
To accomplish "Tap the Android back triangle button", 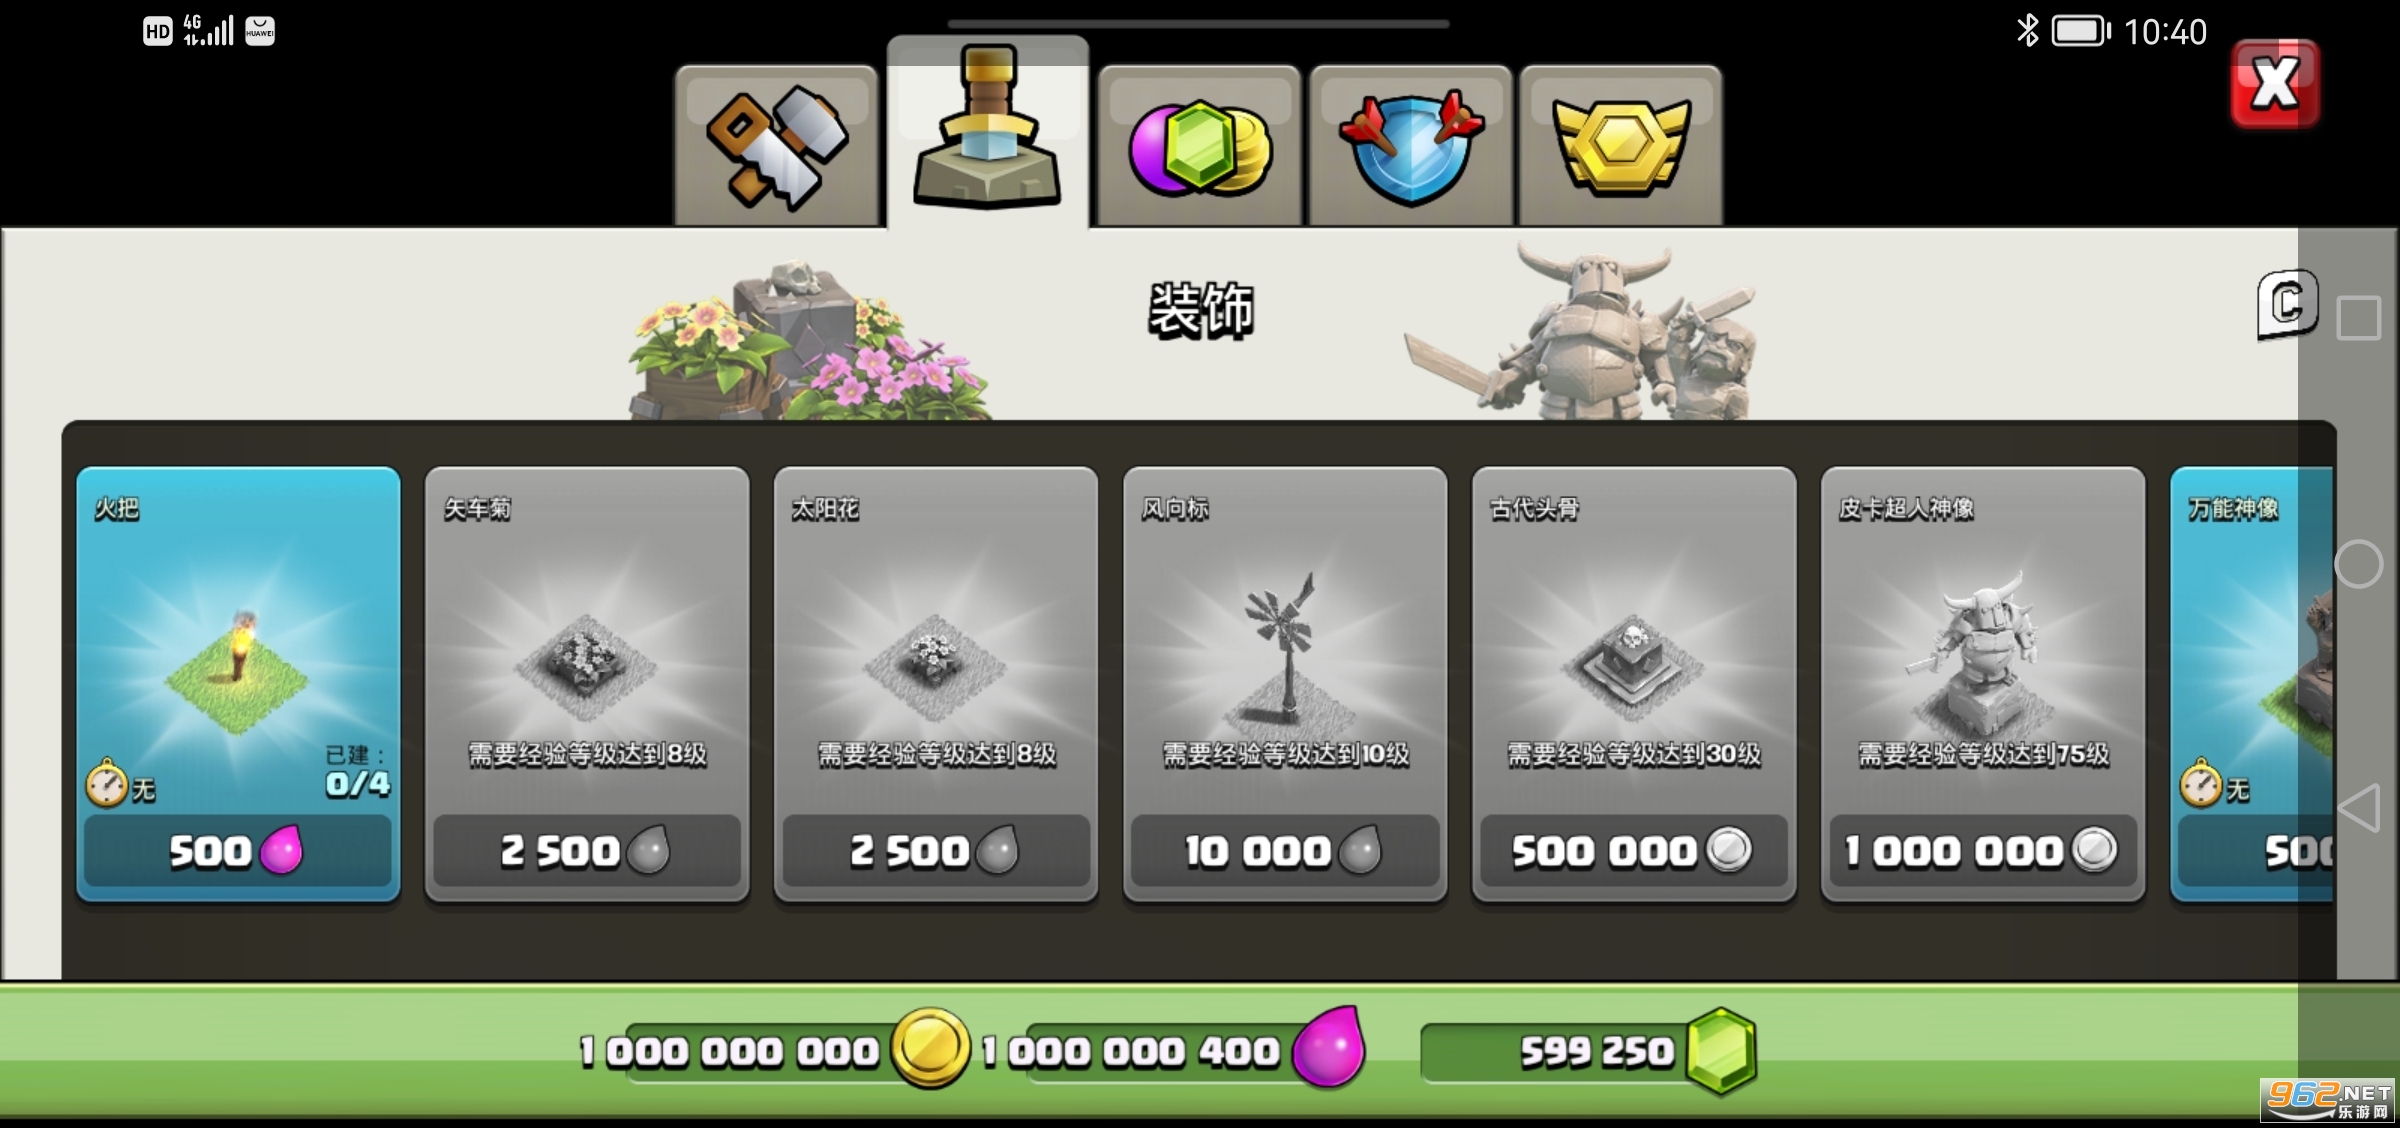I will [2359, 808].
